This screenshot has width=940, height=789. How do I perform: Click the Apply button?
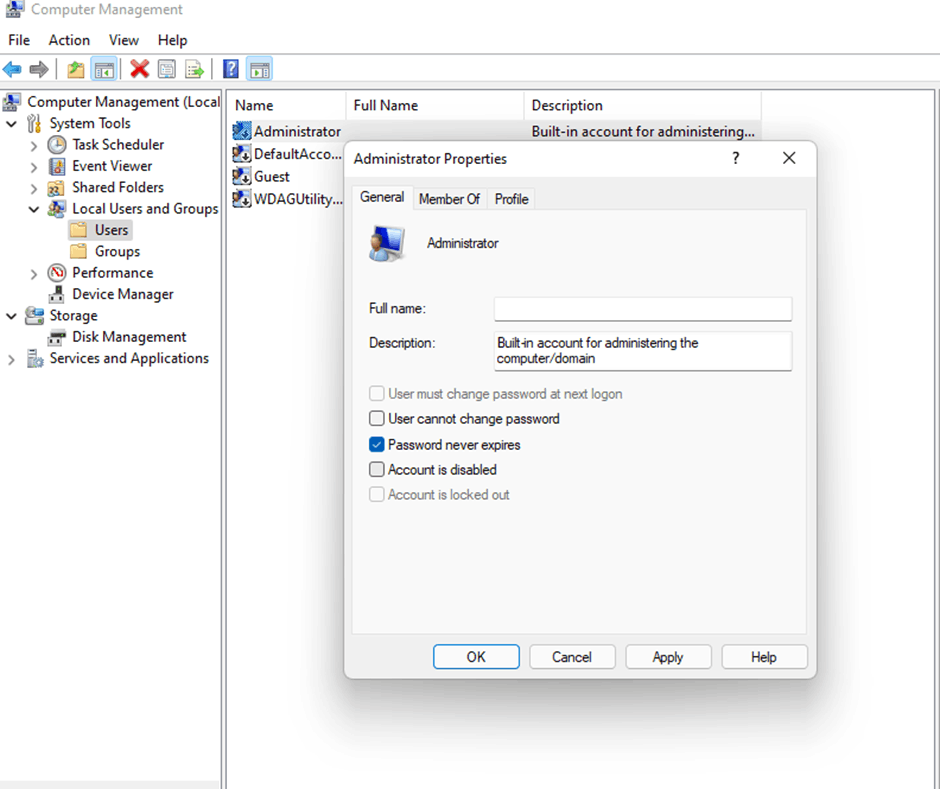pos(668,657)
